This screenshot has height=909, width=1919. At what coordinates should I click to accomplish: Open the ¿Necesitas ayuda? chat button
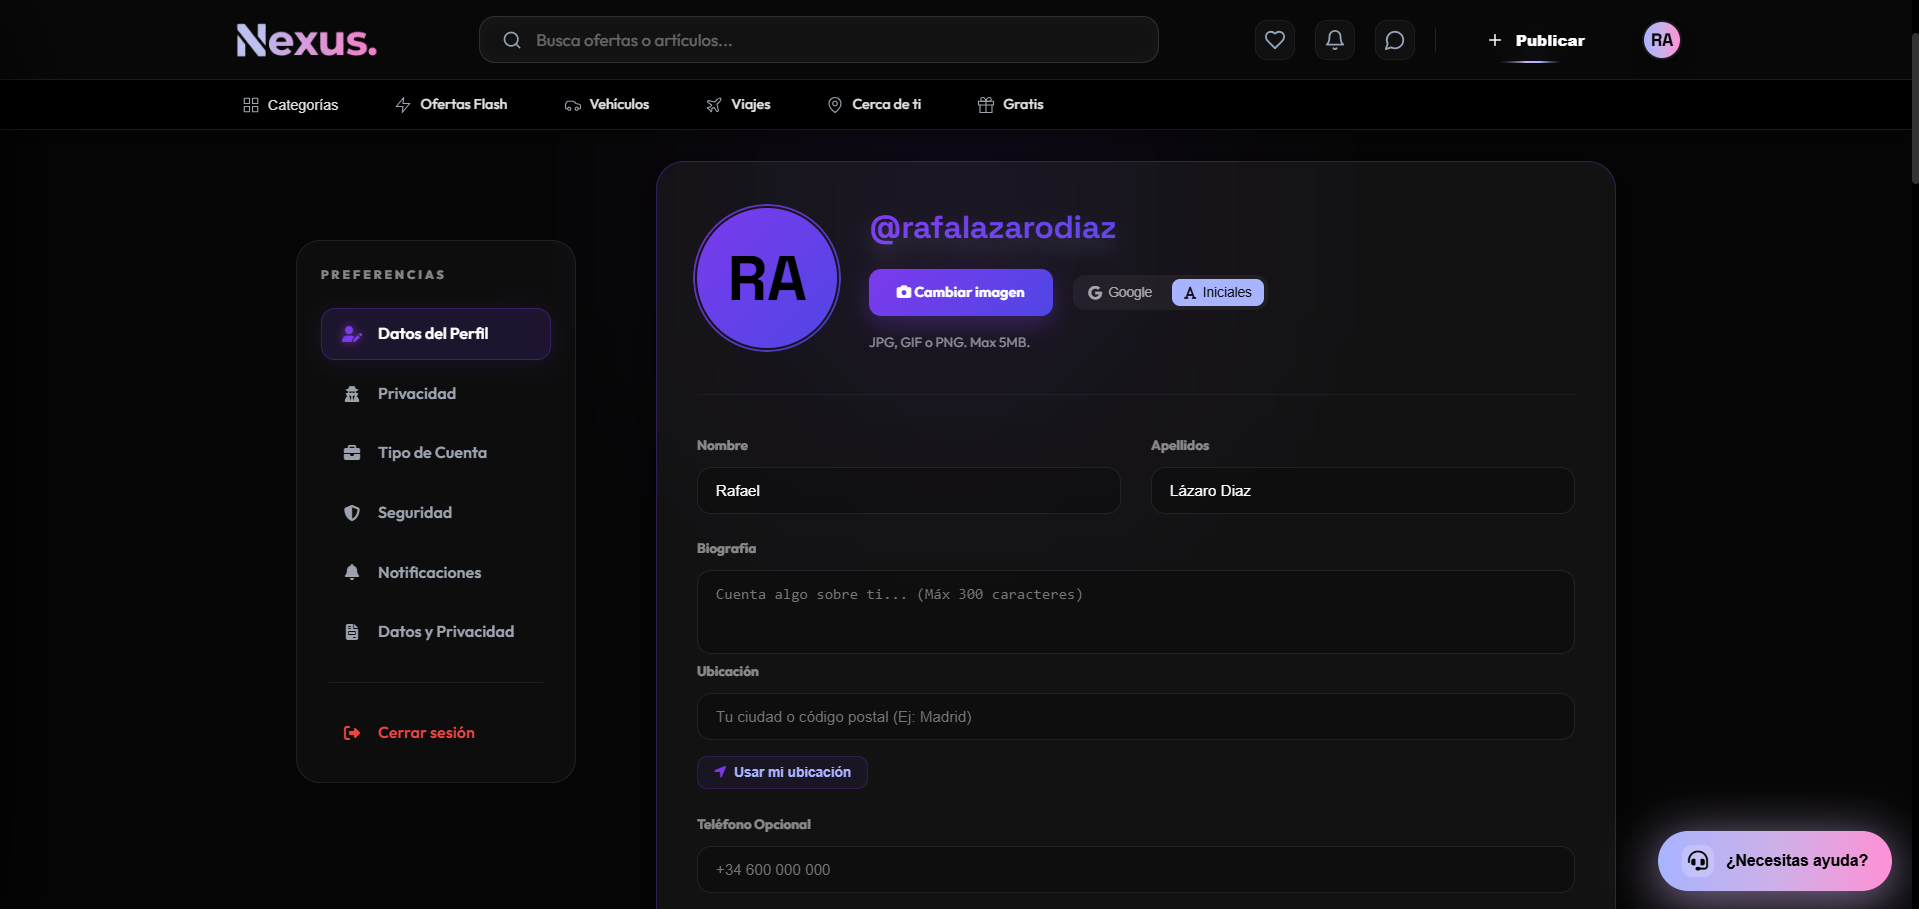(1775, 860)
